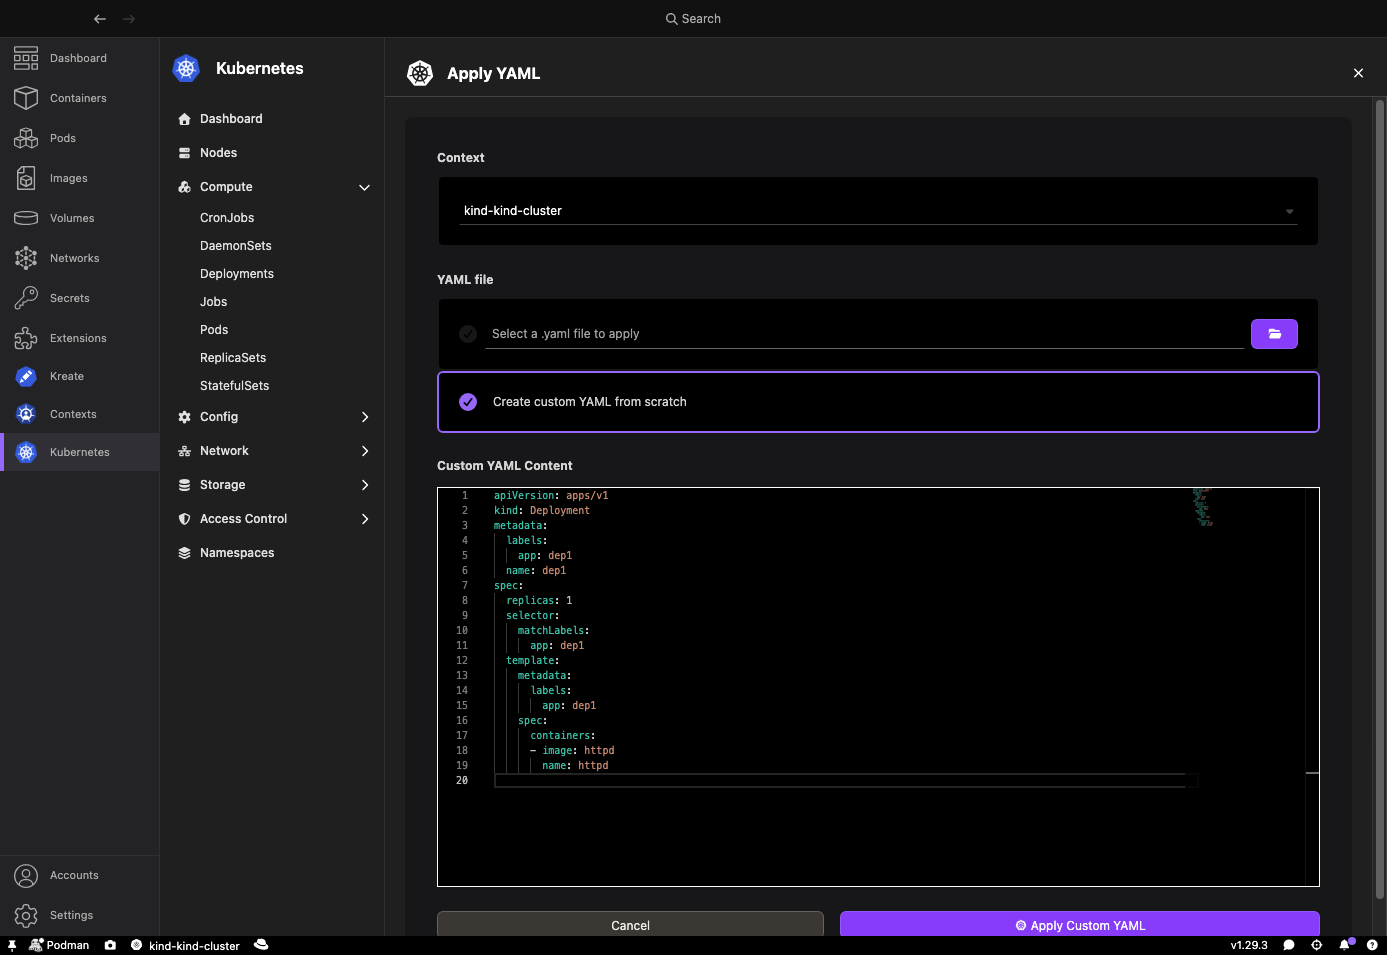Screen dimensions: 1387x955
Task: Expand the Access Control section
Action: 272,519
